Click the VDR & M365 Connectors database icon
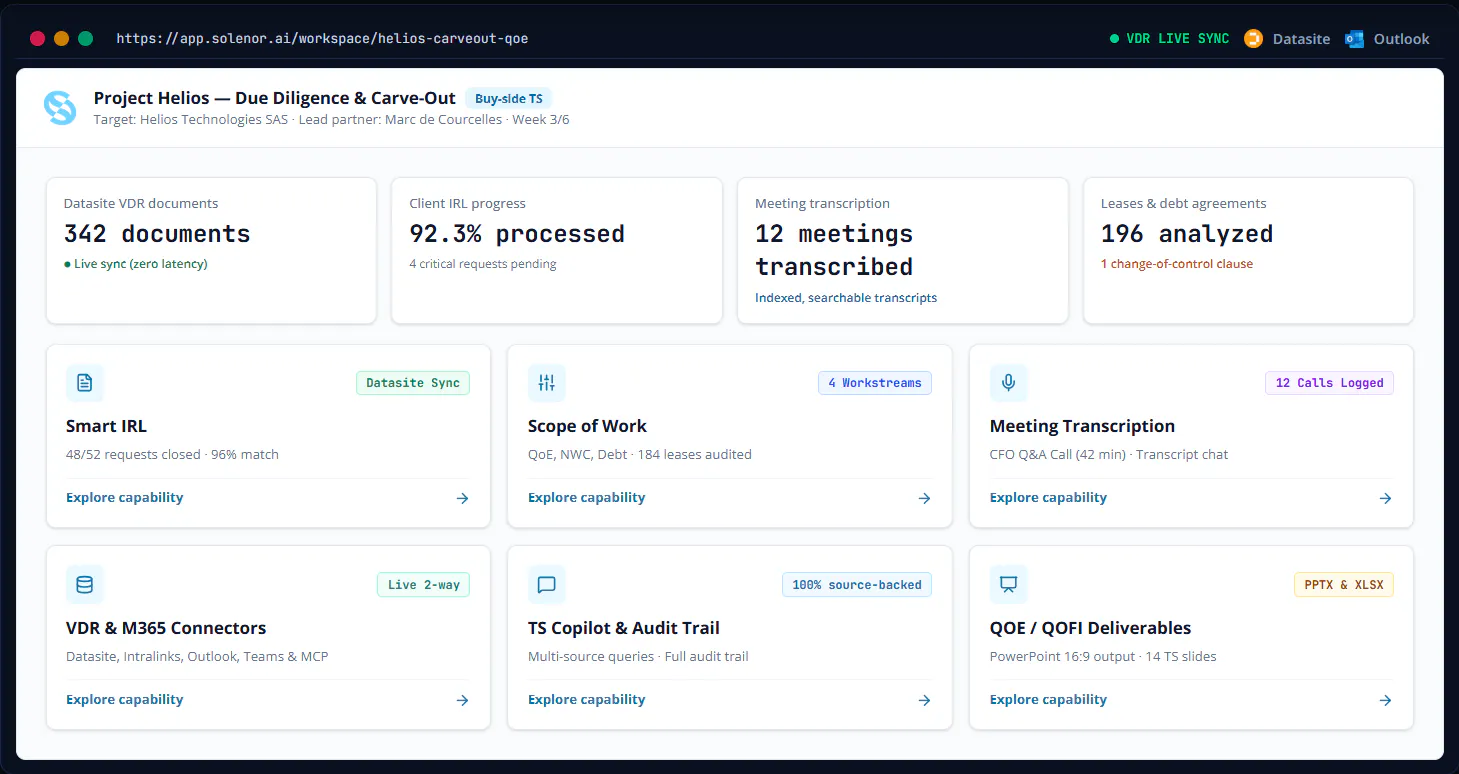This screenshot has width=1459, height=774. tap(85, 585)
